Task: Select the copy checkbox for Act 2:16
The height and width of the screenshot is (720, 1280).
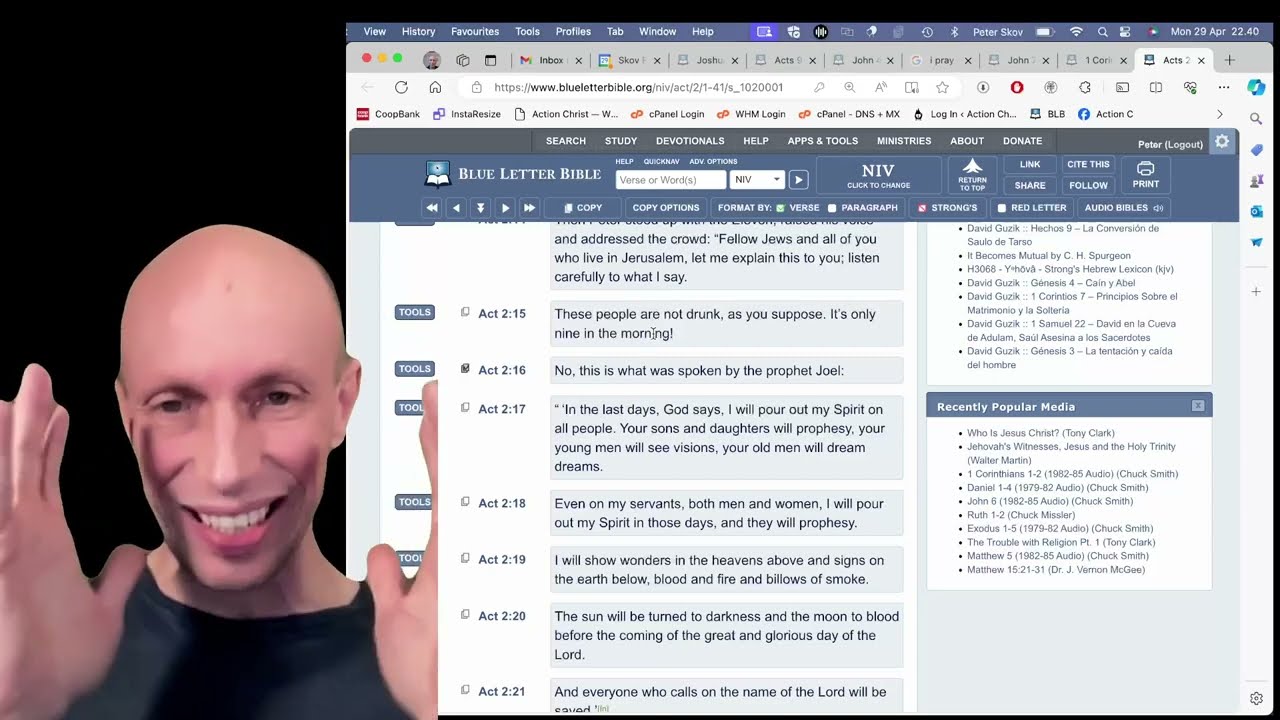Action: tap(465, 369)
